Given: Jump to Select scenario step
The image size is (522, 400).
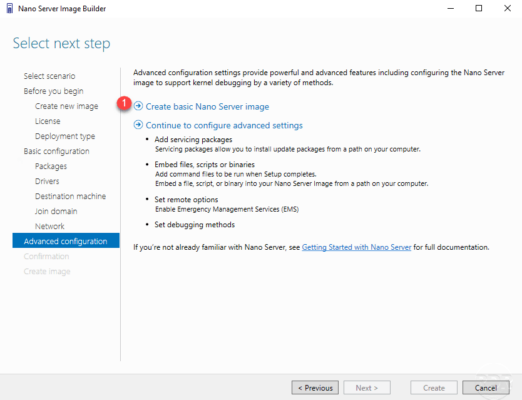Looking at the screenshot, I should [x=49, y=76].
